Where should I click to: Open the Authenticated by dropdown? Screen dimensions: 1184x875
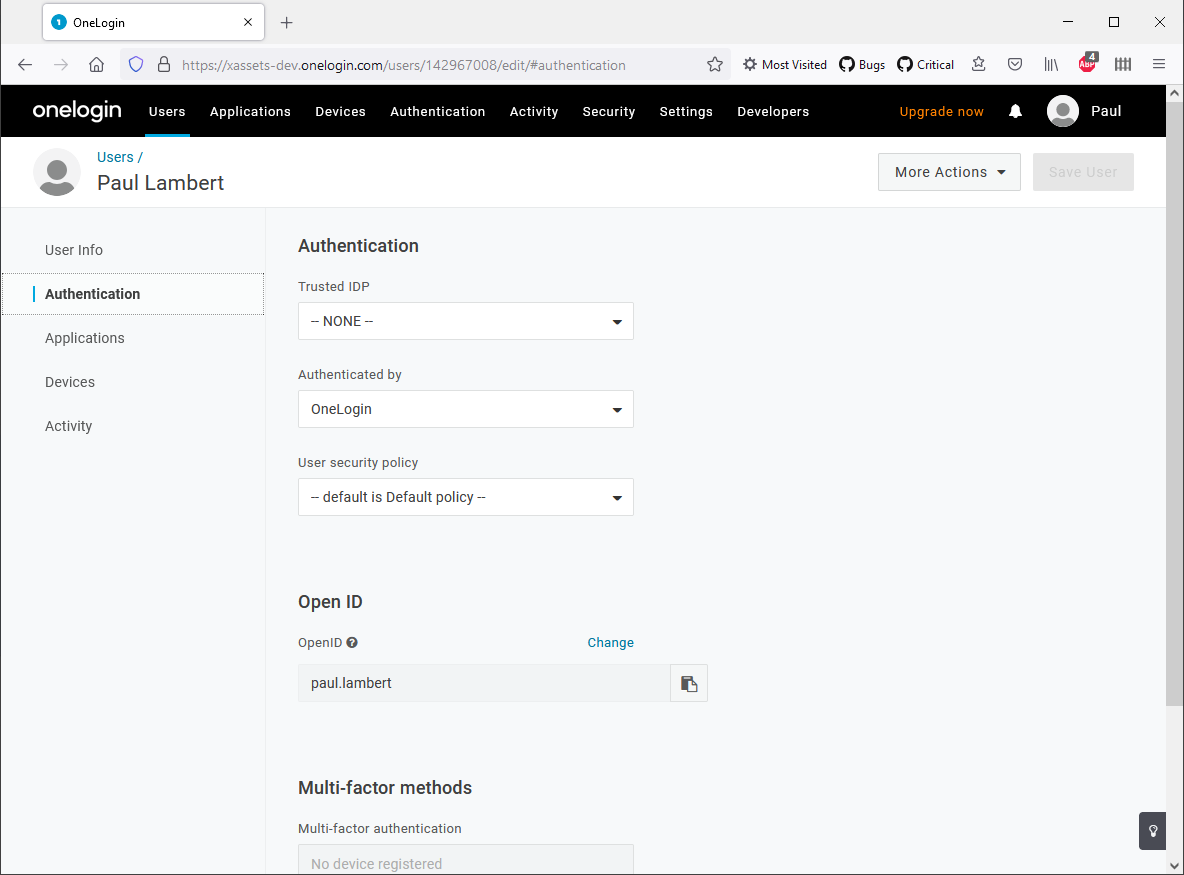click(465, 409)
